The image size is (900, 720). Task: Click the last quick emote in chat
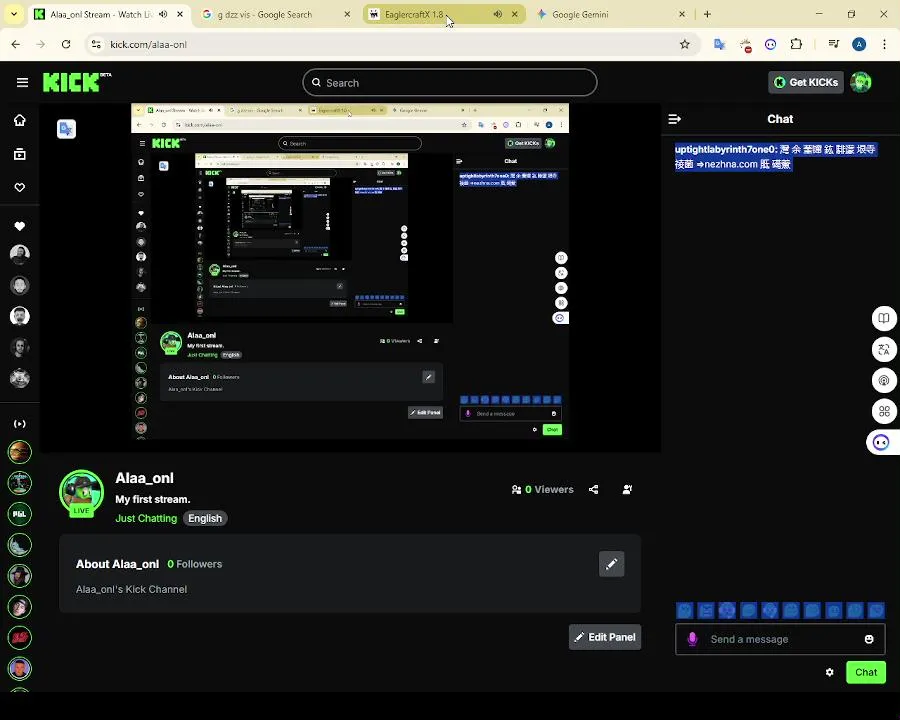pos(876,610)
